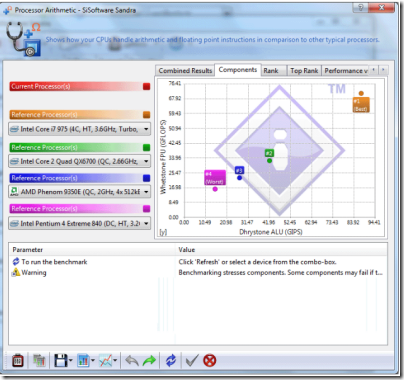Click the Dhrystone ALU (GIPS) axis label
The image size is (404, 380).
point(271,232)
